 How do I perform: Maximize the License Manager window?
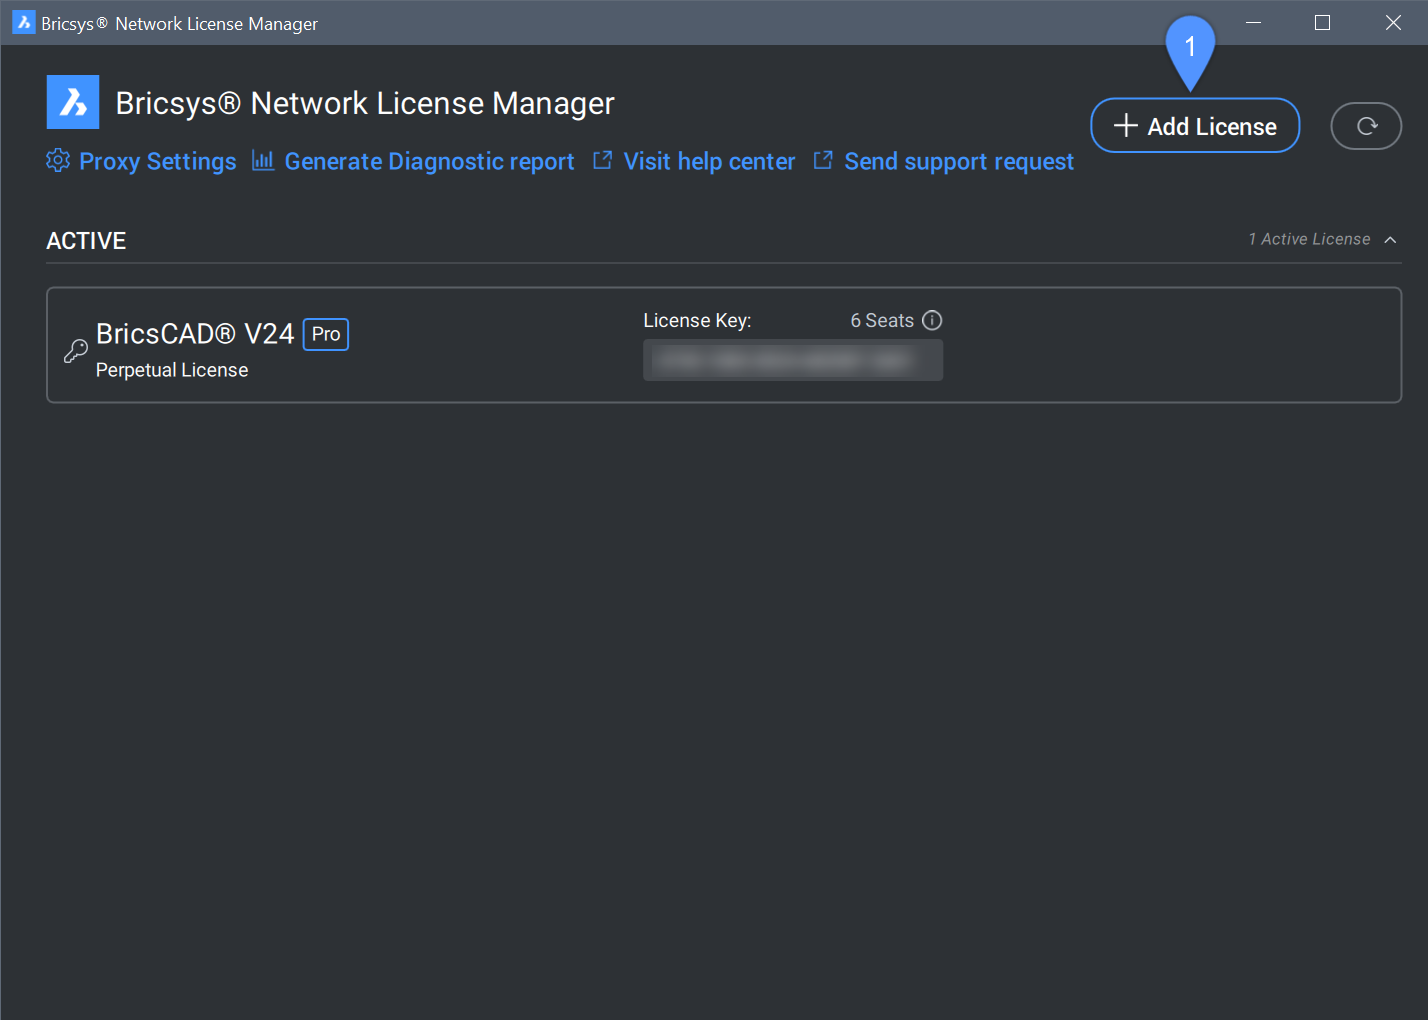[x=1322, y=23]
